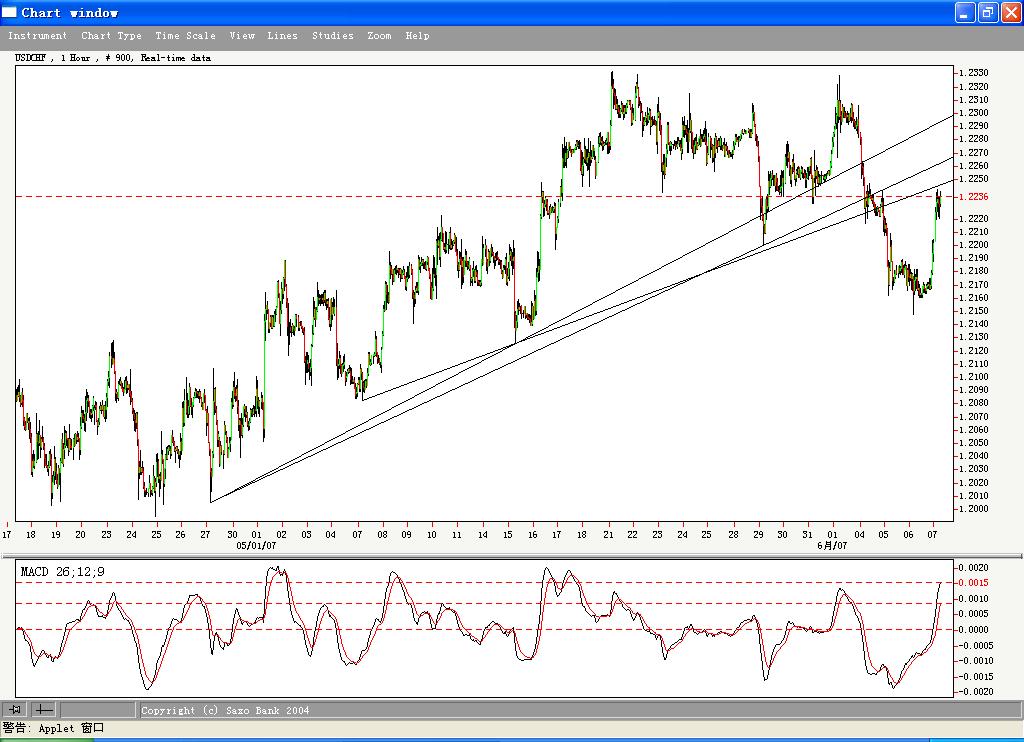Image resolution: width=1024 pixels, height=742 pixels.
Task: Restore down the Chart window
Action: 988,12
